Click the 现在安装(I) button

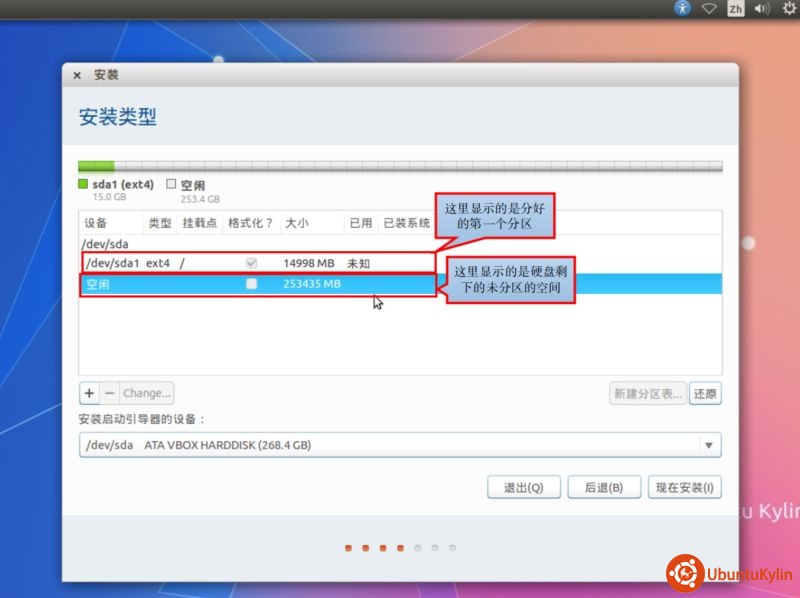point(684,487)
